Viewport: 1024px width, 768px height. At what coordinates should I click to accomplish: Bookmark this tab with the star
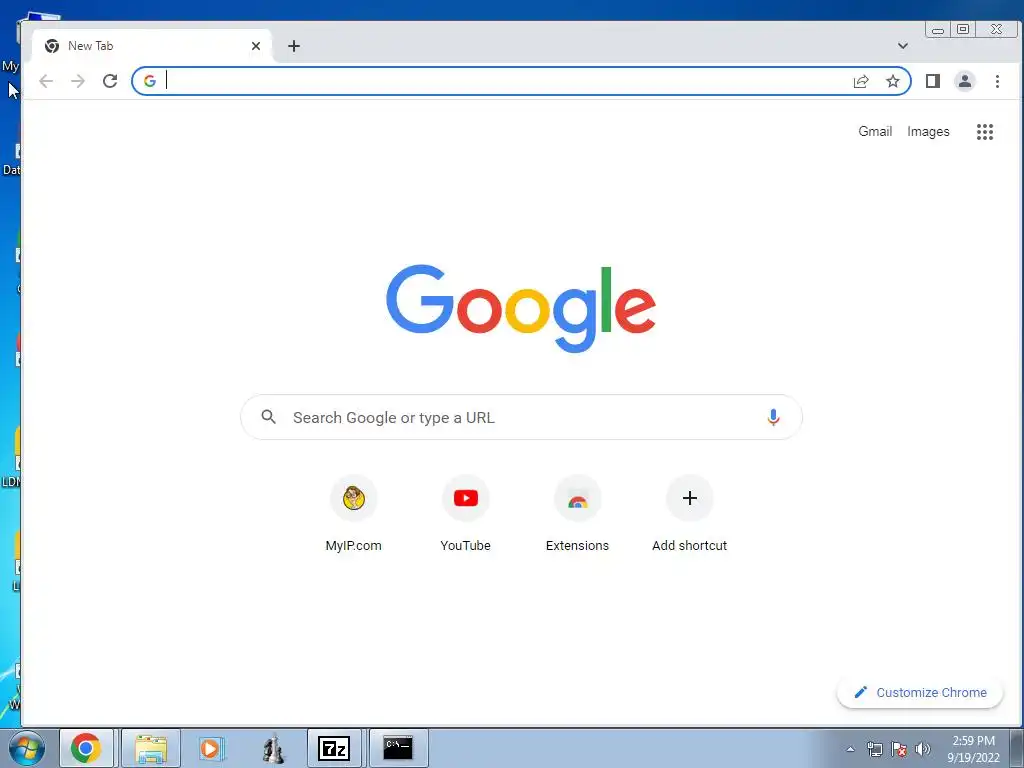coord(893,81)
